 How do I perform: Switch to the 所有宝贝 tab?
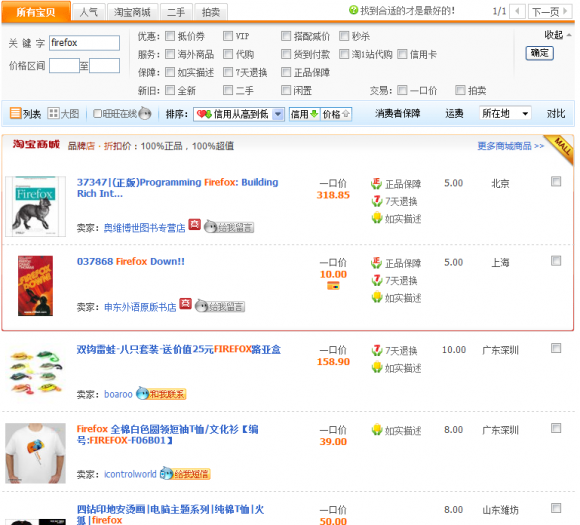tap(36, 12)
